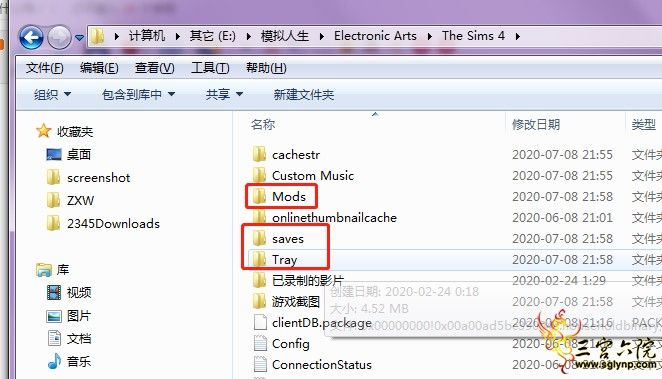The width and height of the screenshot is (662, 379).
Task: Expand the arrow after The Sims 4
Action: click(518, 36)
